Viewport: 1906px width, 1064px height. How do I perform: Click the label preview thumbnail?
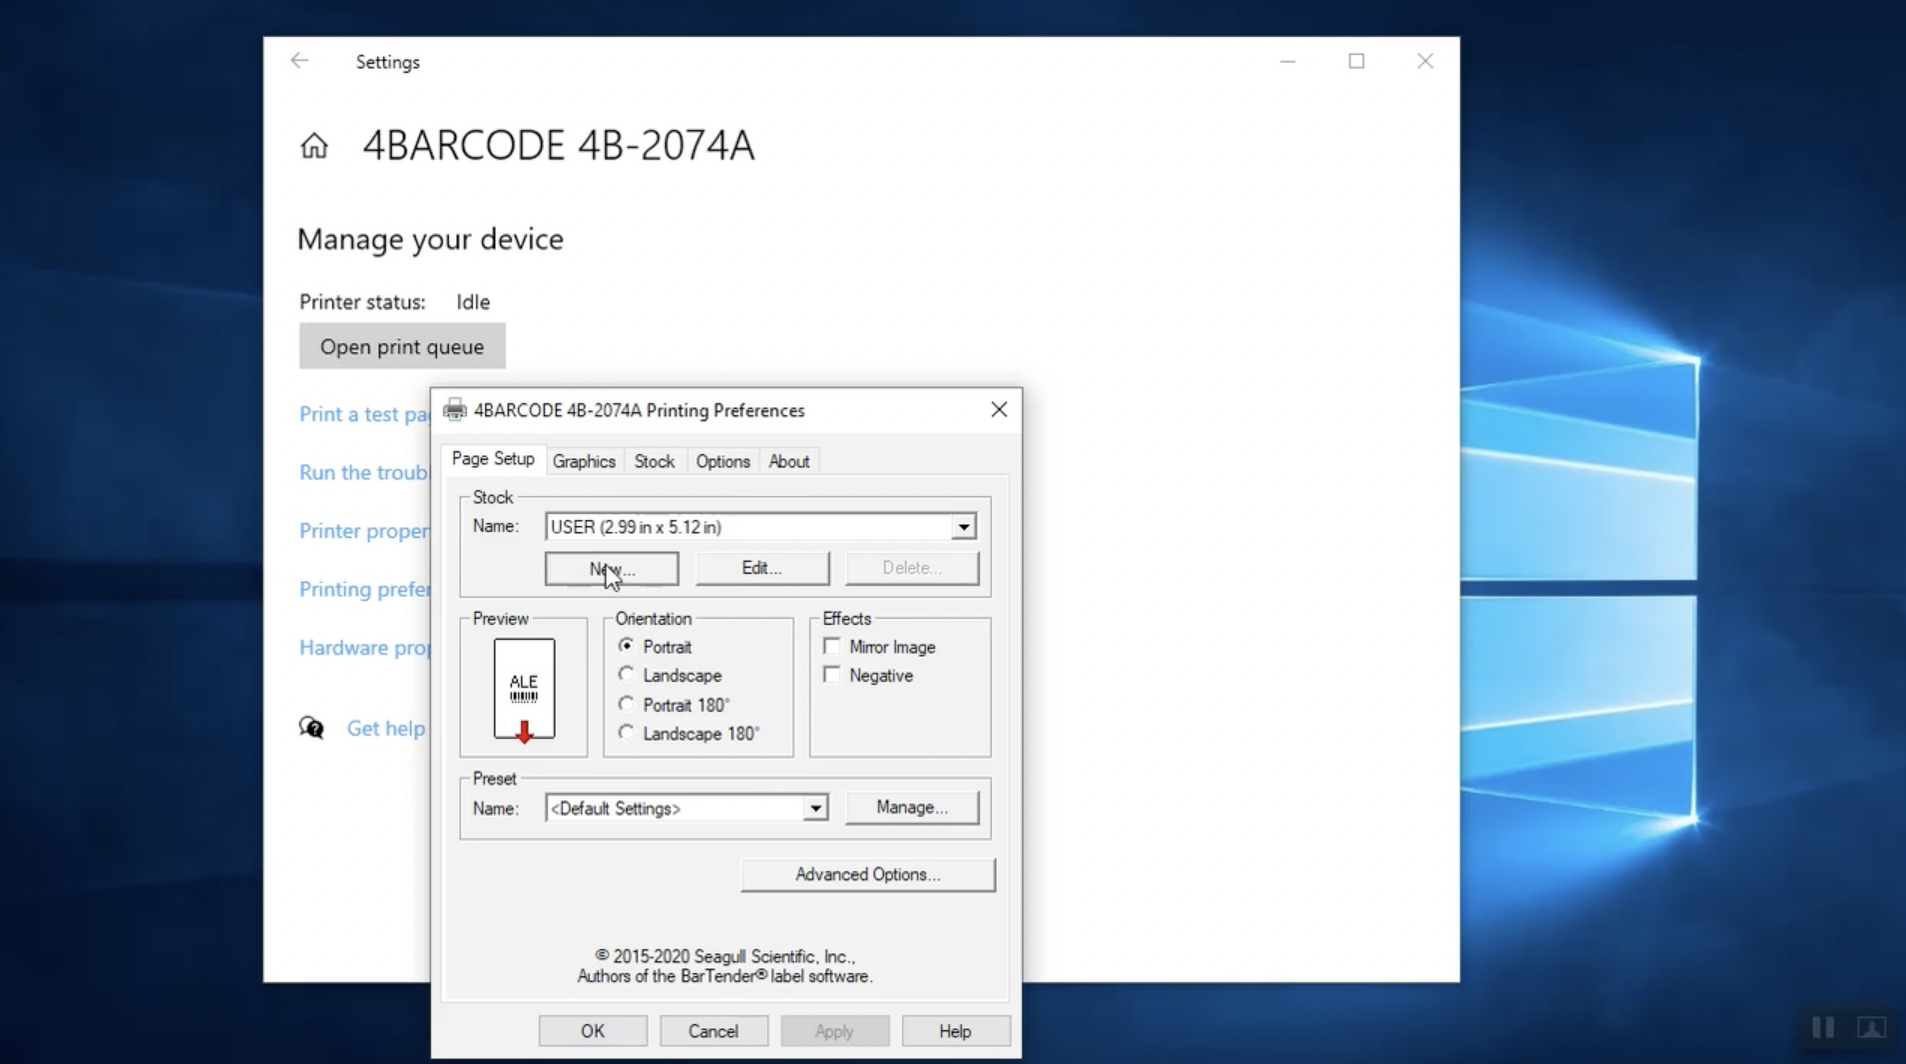524,690
